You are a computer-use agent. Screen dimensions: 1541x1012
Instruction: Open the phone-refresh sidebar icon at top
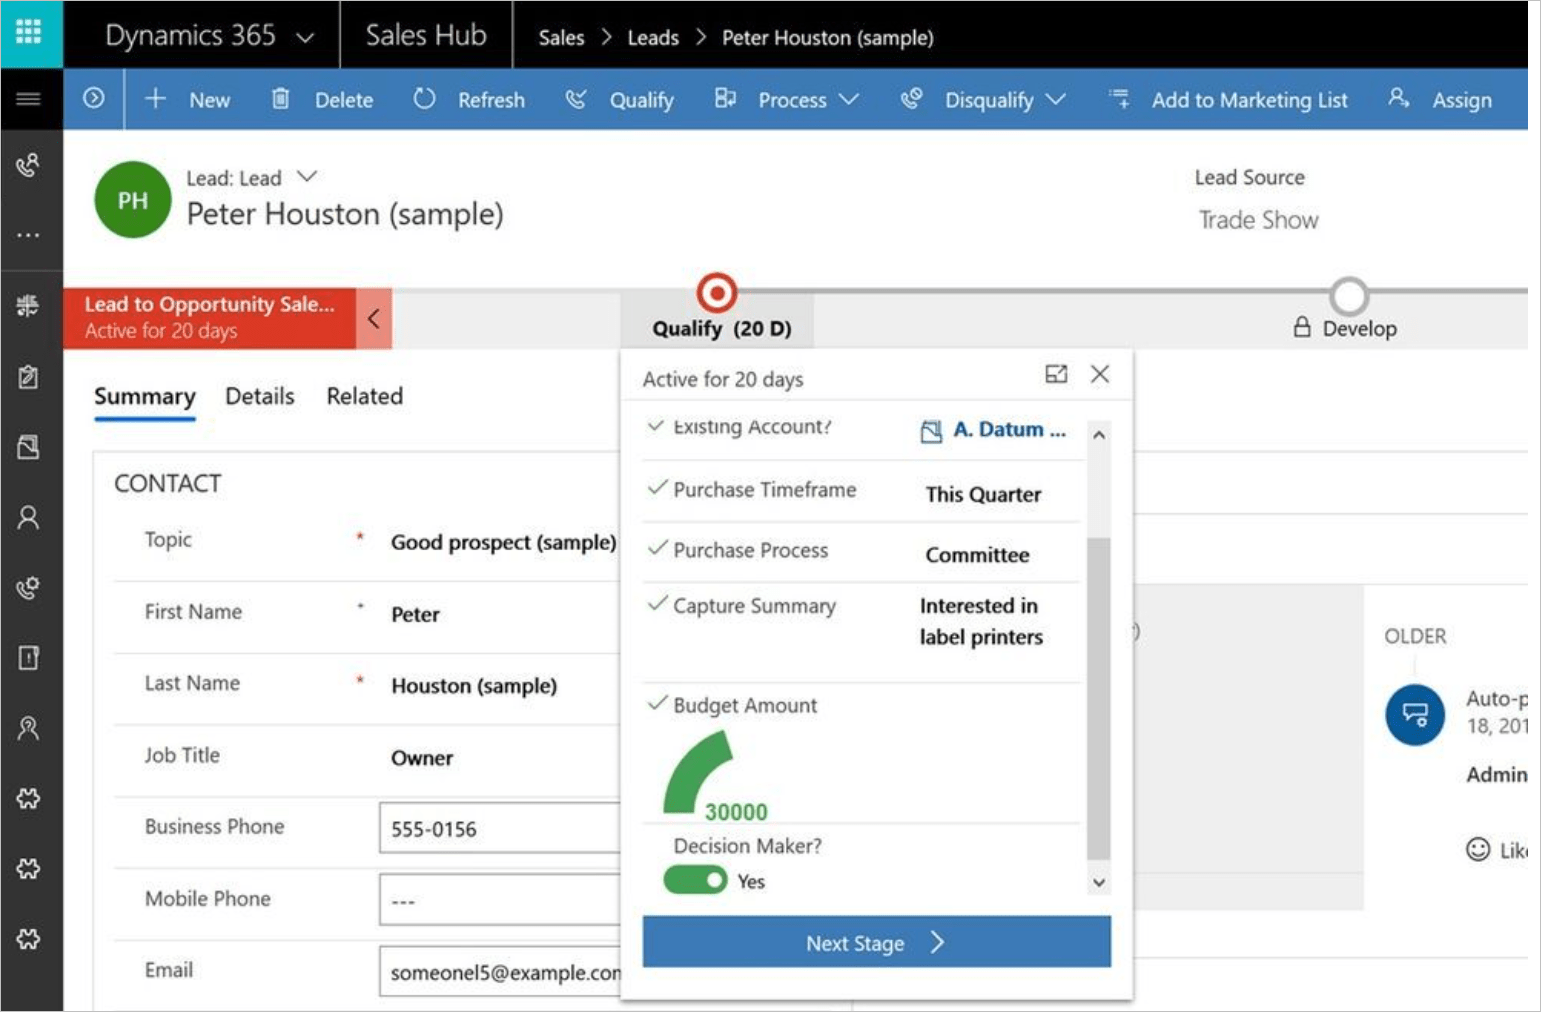29,164
